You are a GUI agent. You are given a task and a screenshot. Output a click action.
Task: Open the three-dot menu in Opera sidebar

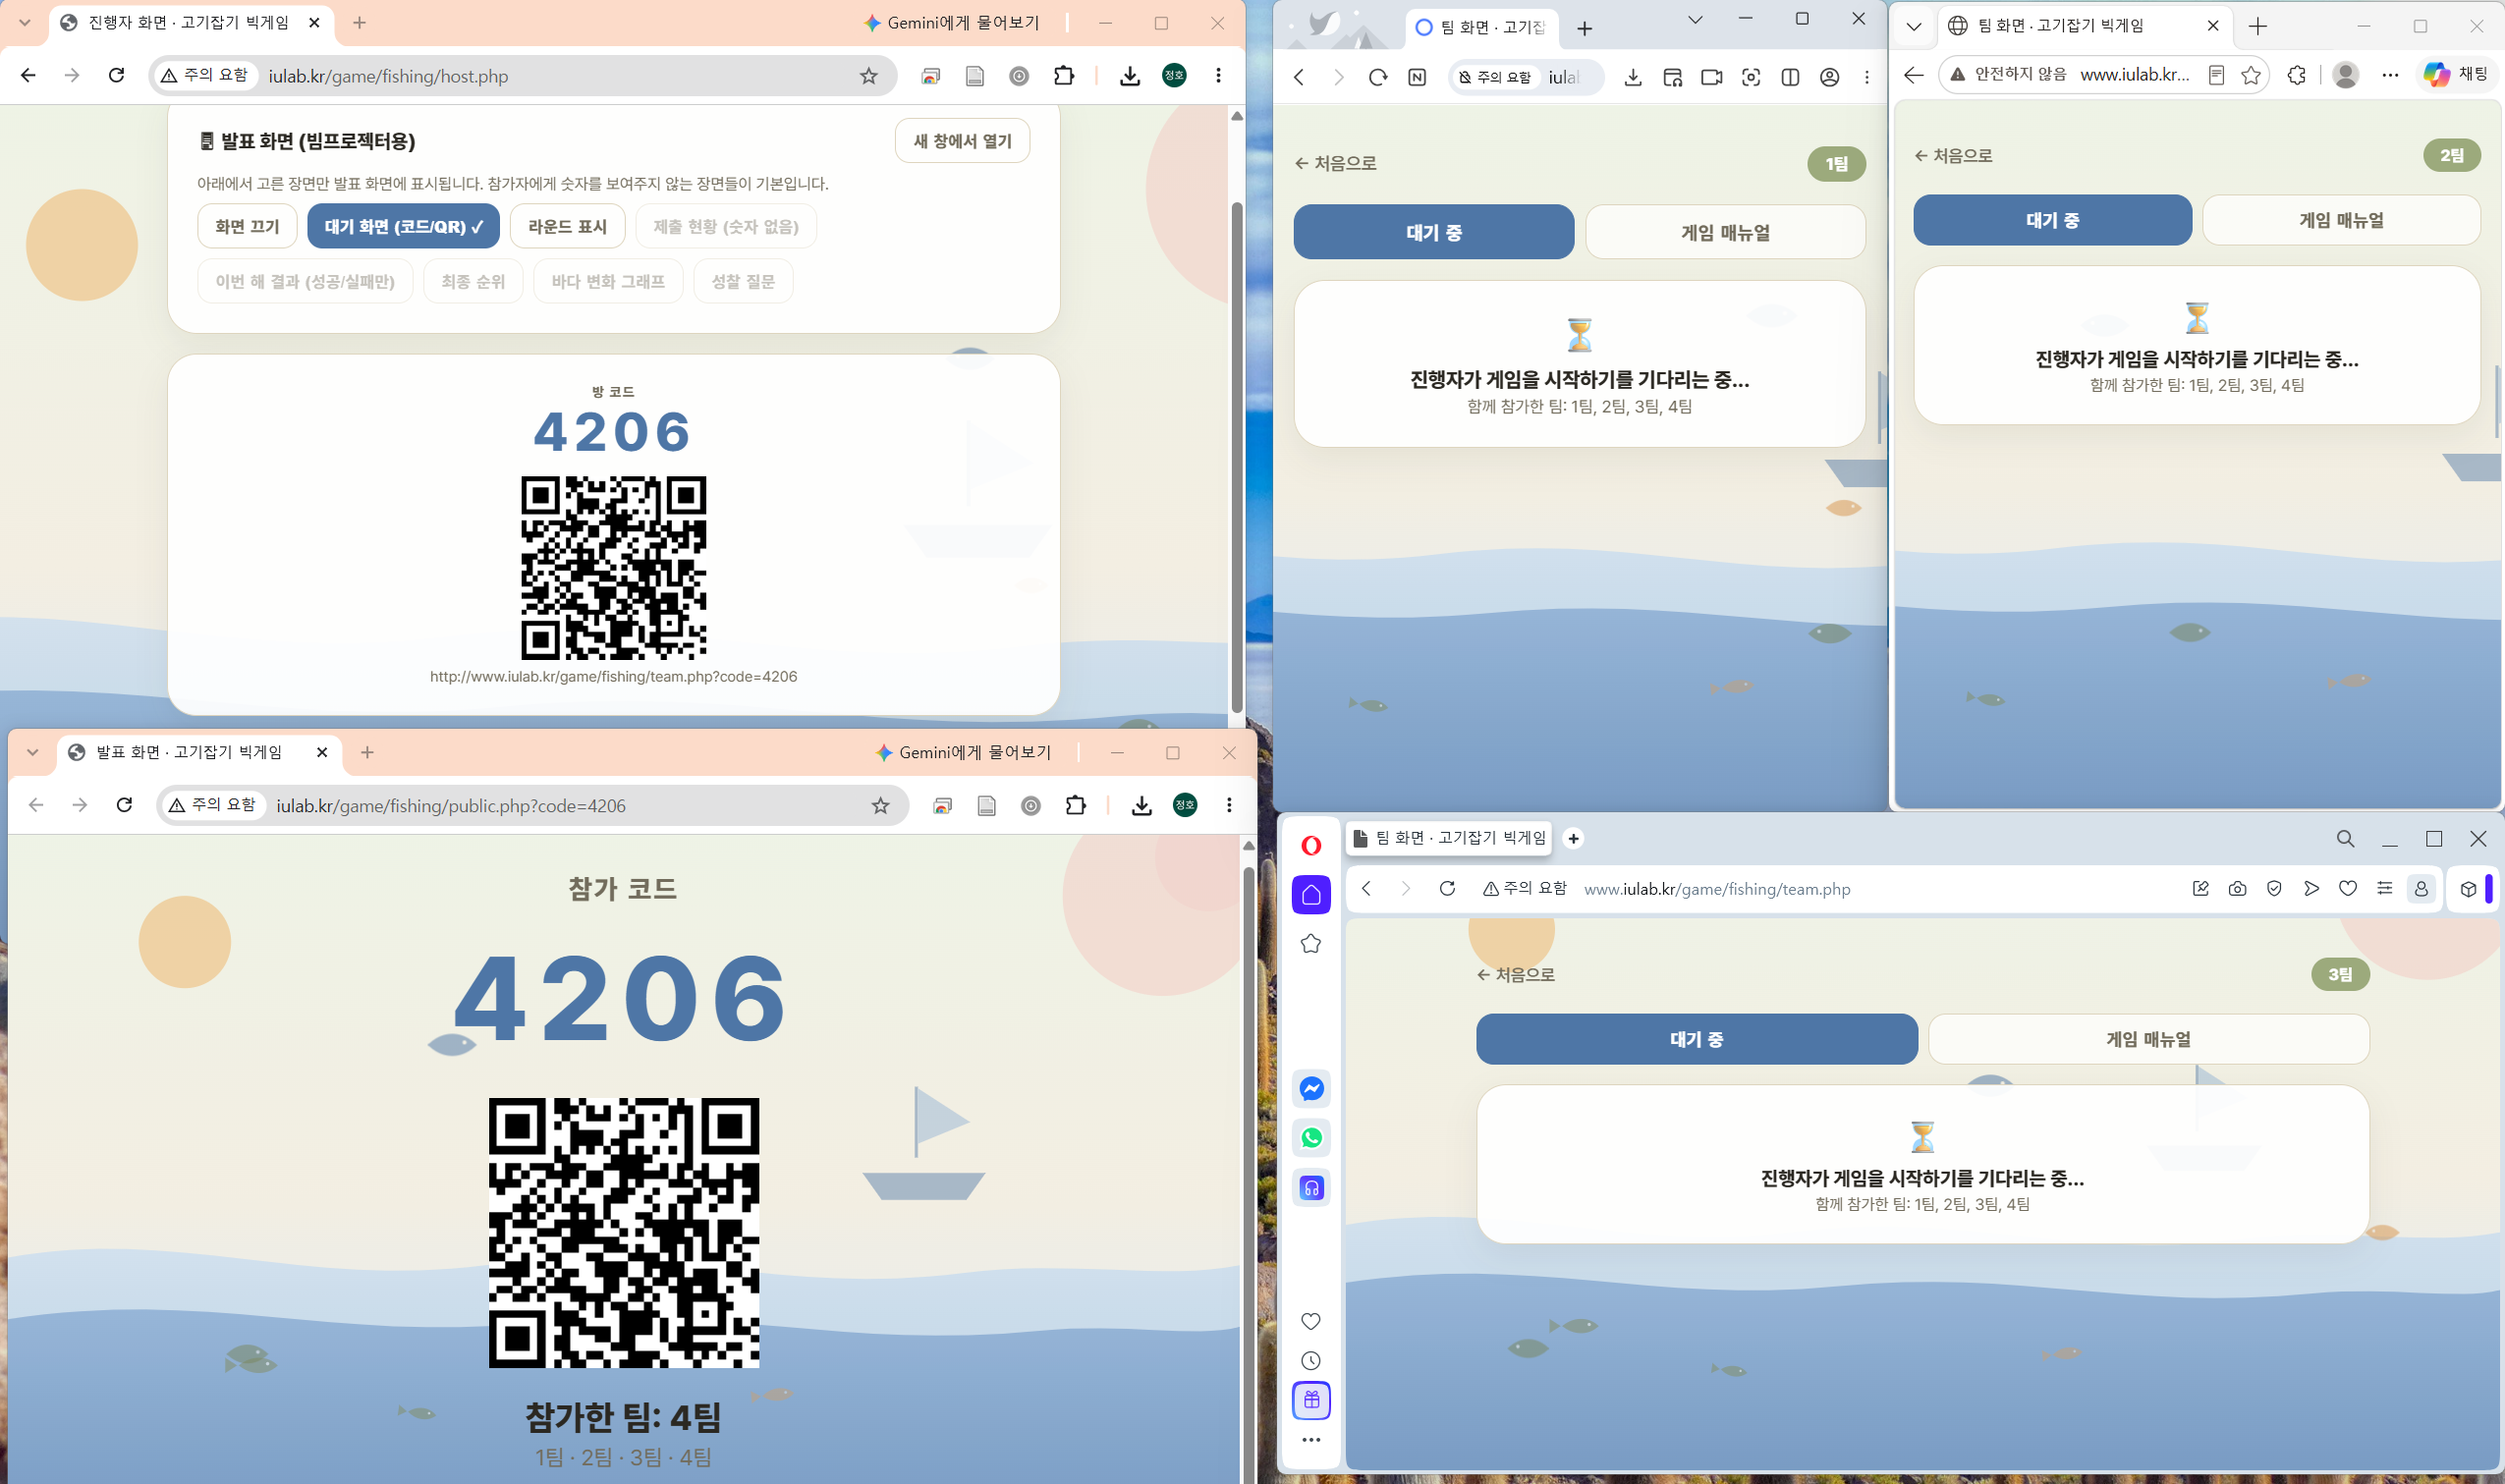tap(1311, 1440)
